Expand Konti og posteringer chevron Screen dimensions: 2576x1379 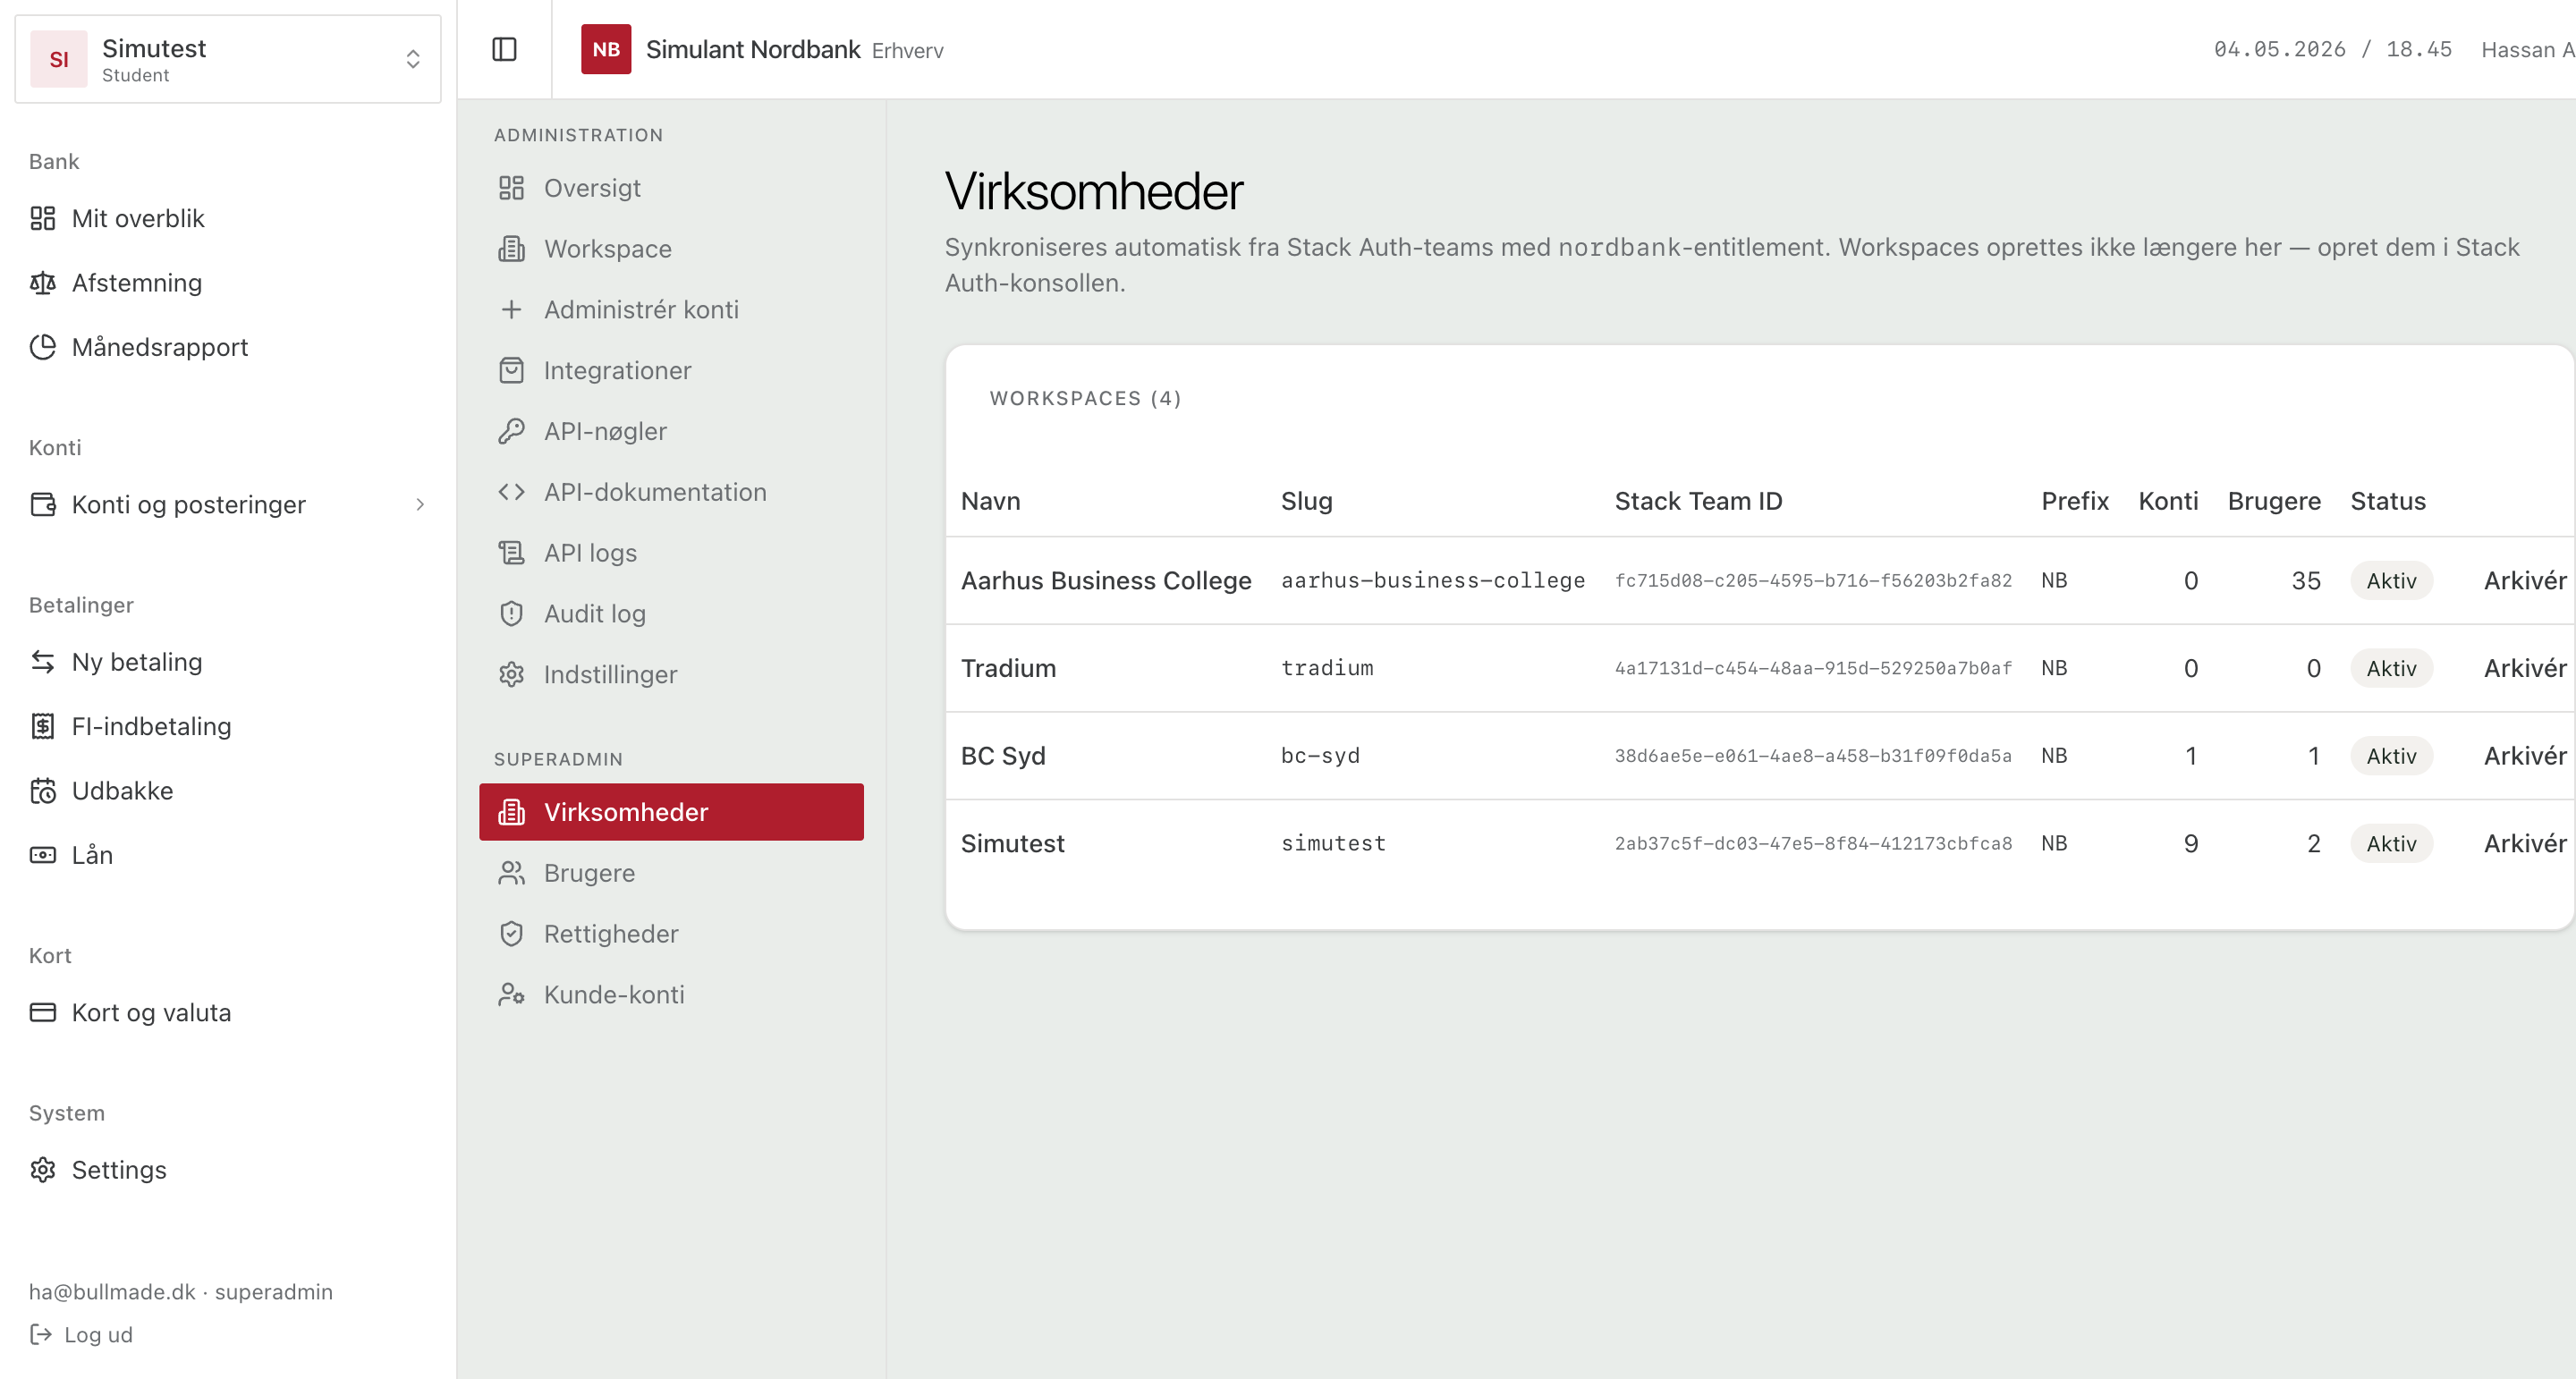pyautogui.click(x=420, y=504)
